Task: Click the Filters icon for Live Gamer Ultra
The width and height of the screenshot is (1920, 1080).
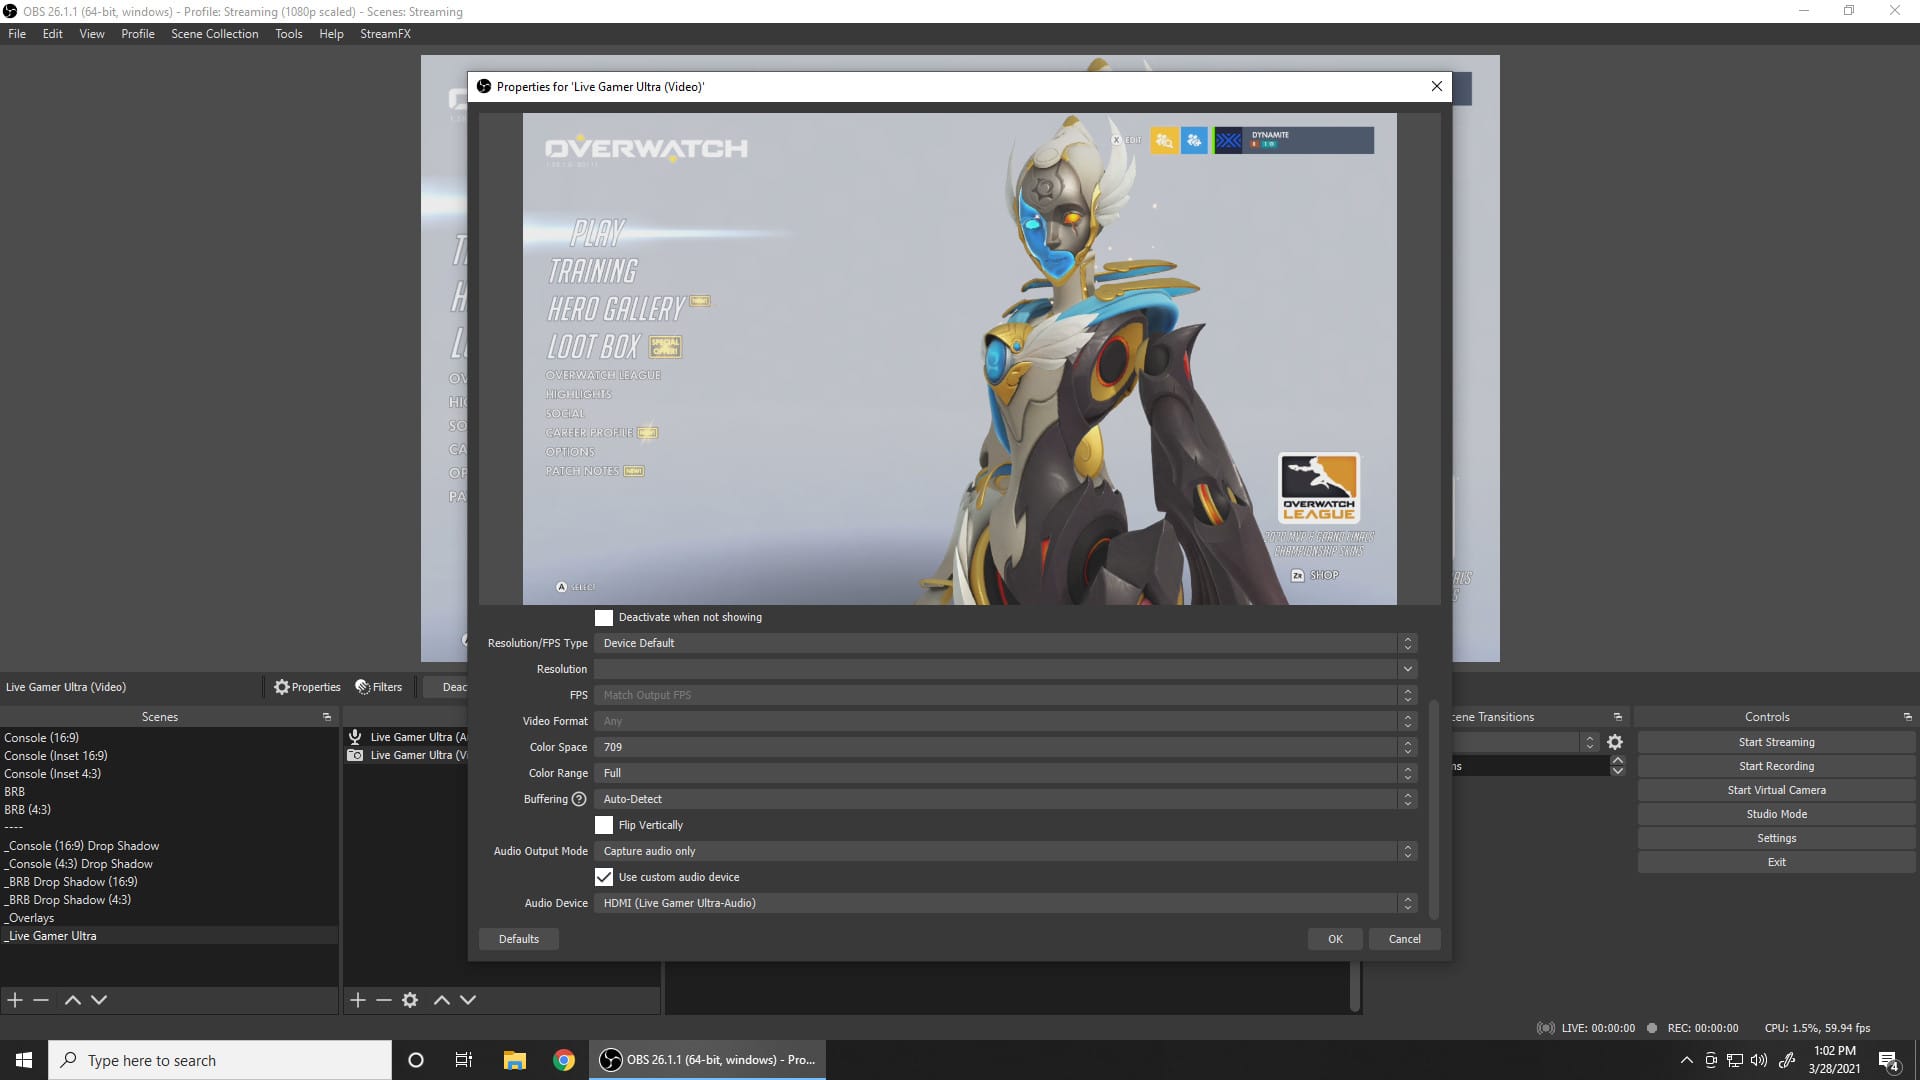Action: click(x=380, y=686)
